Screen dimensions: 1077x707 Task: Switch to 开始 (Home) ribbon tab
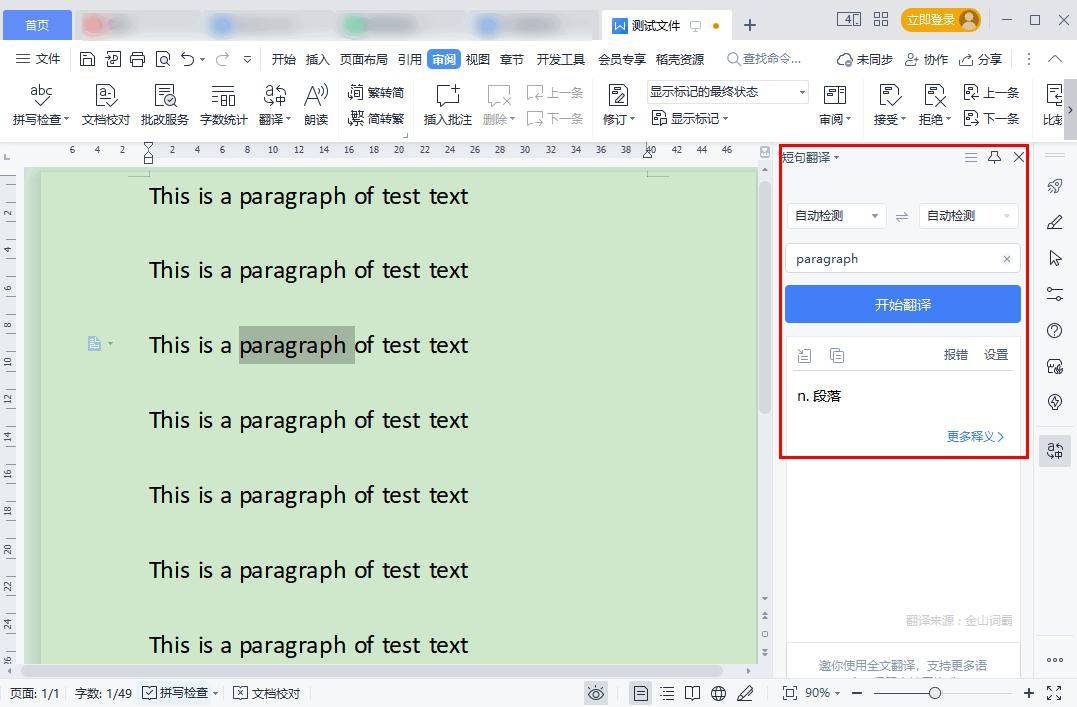point(284,60)
